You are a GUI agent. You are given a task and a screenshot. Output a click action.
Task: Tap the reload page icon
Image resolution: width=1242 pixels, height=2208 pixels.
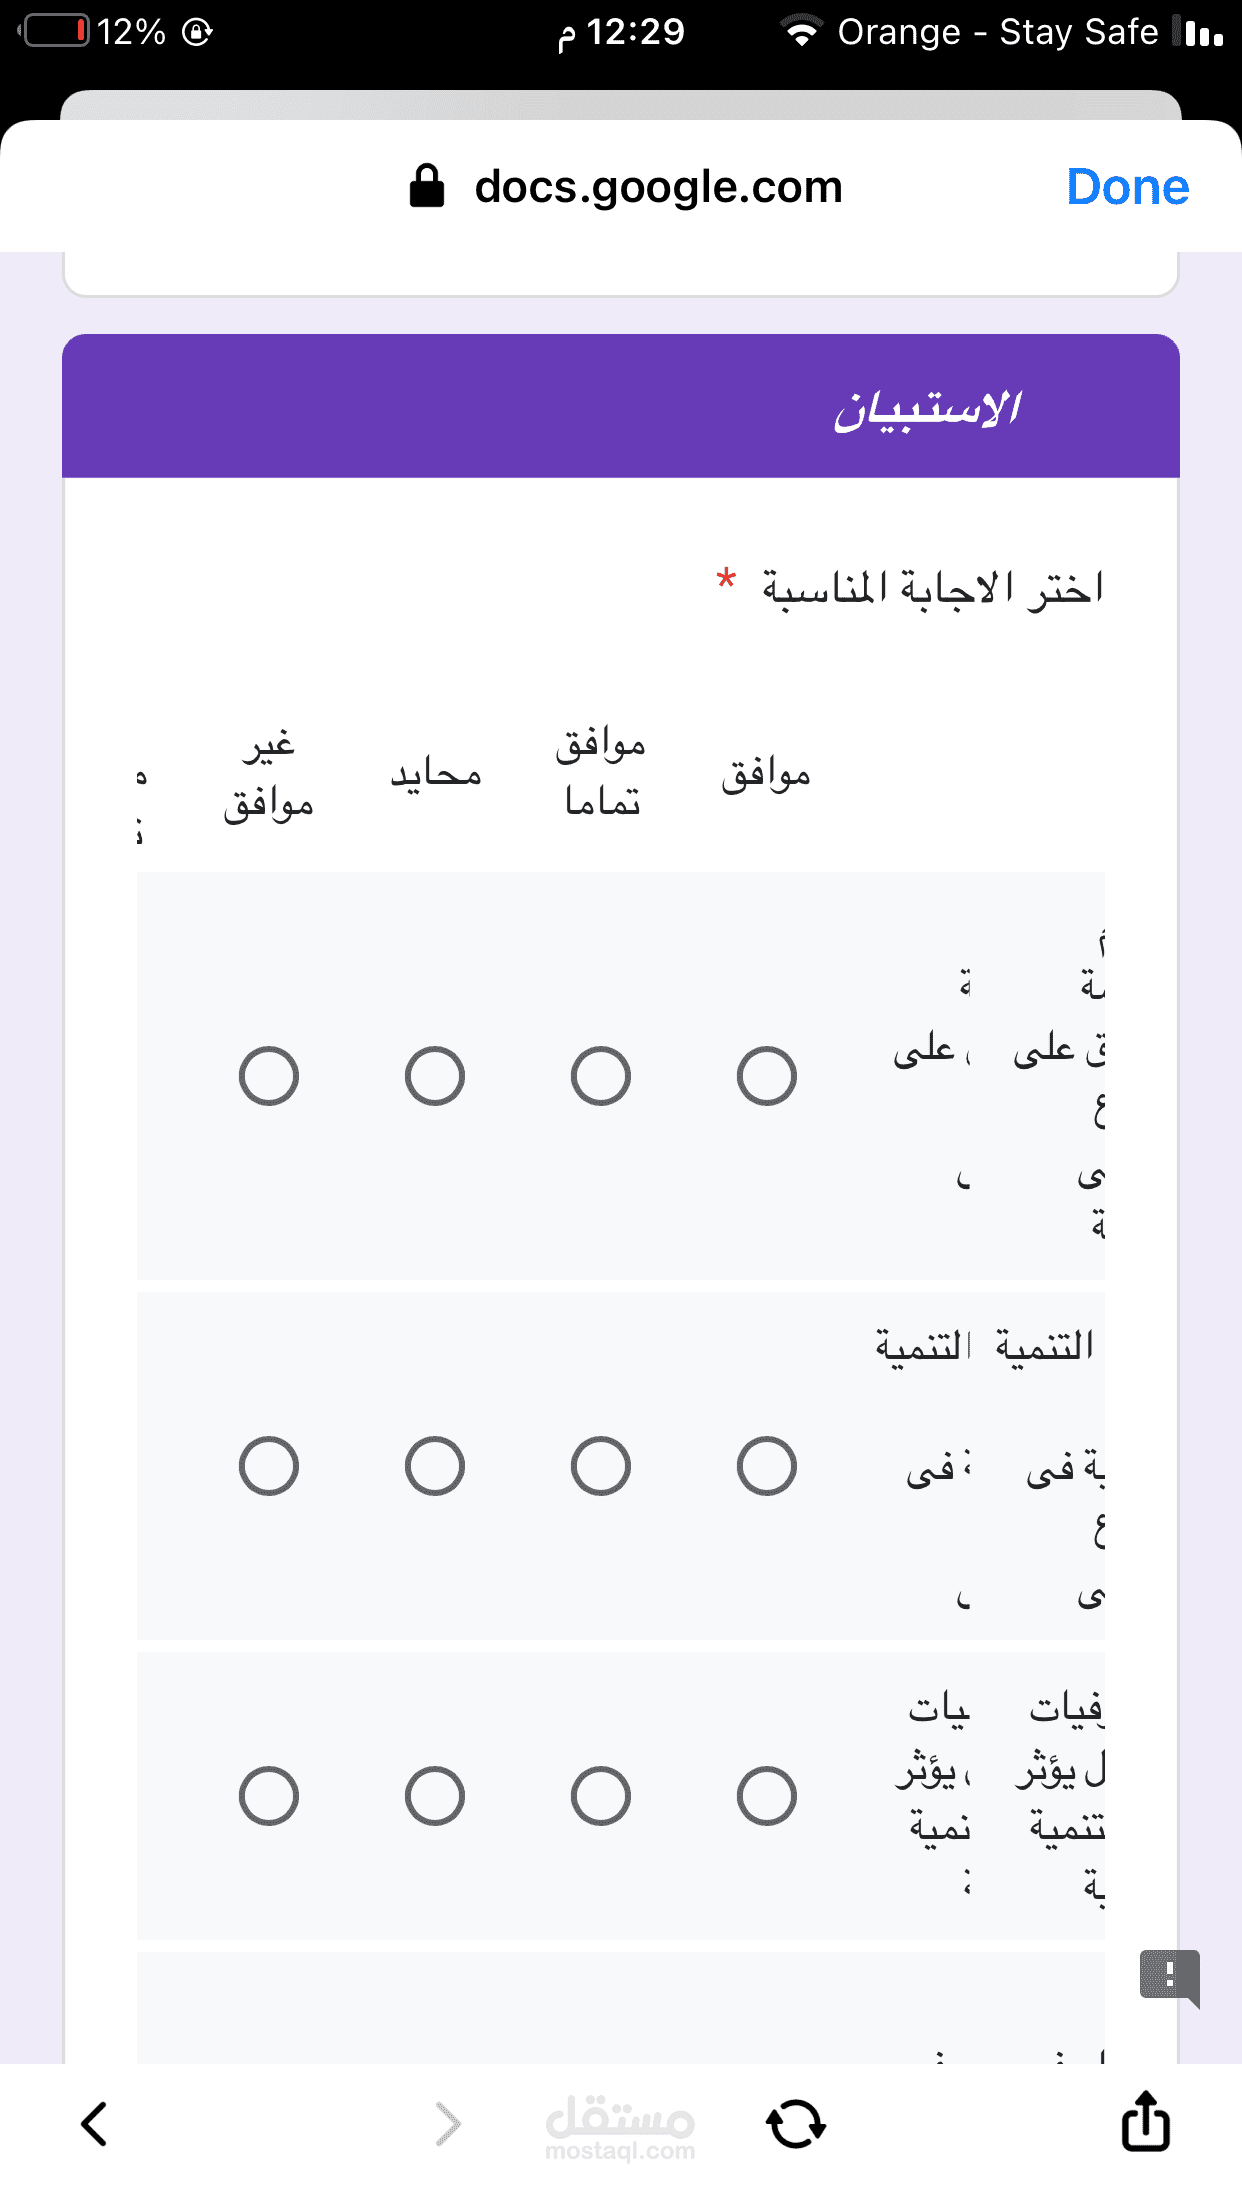coord(796,2124)
